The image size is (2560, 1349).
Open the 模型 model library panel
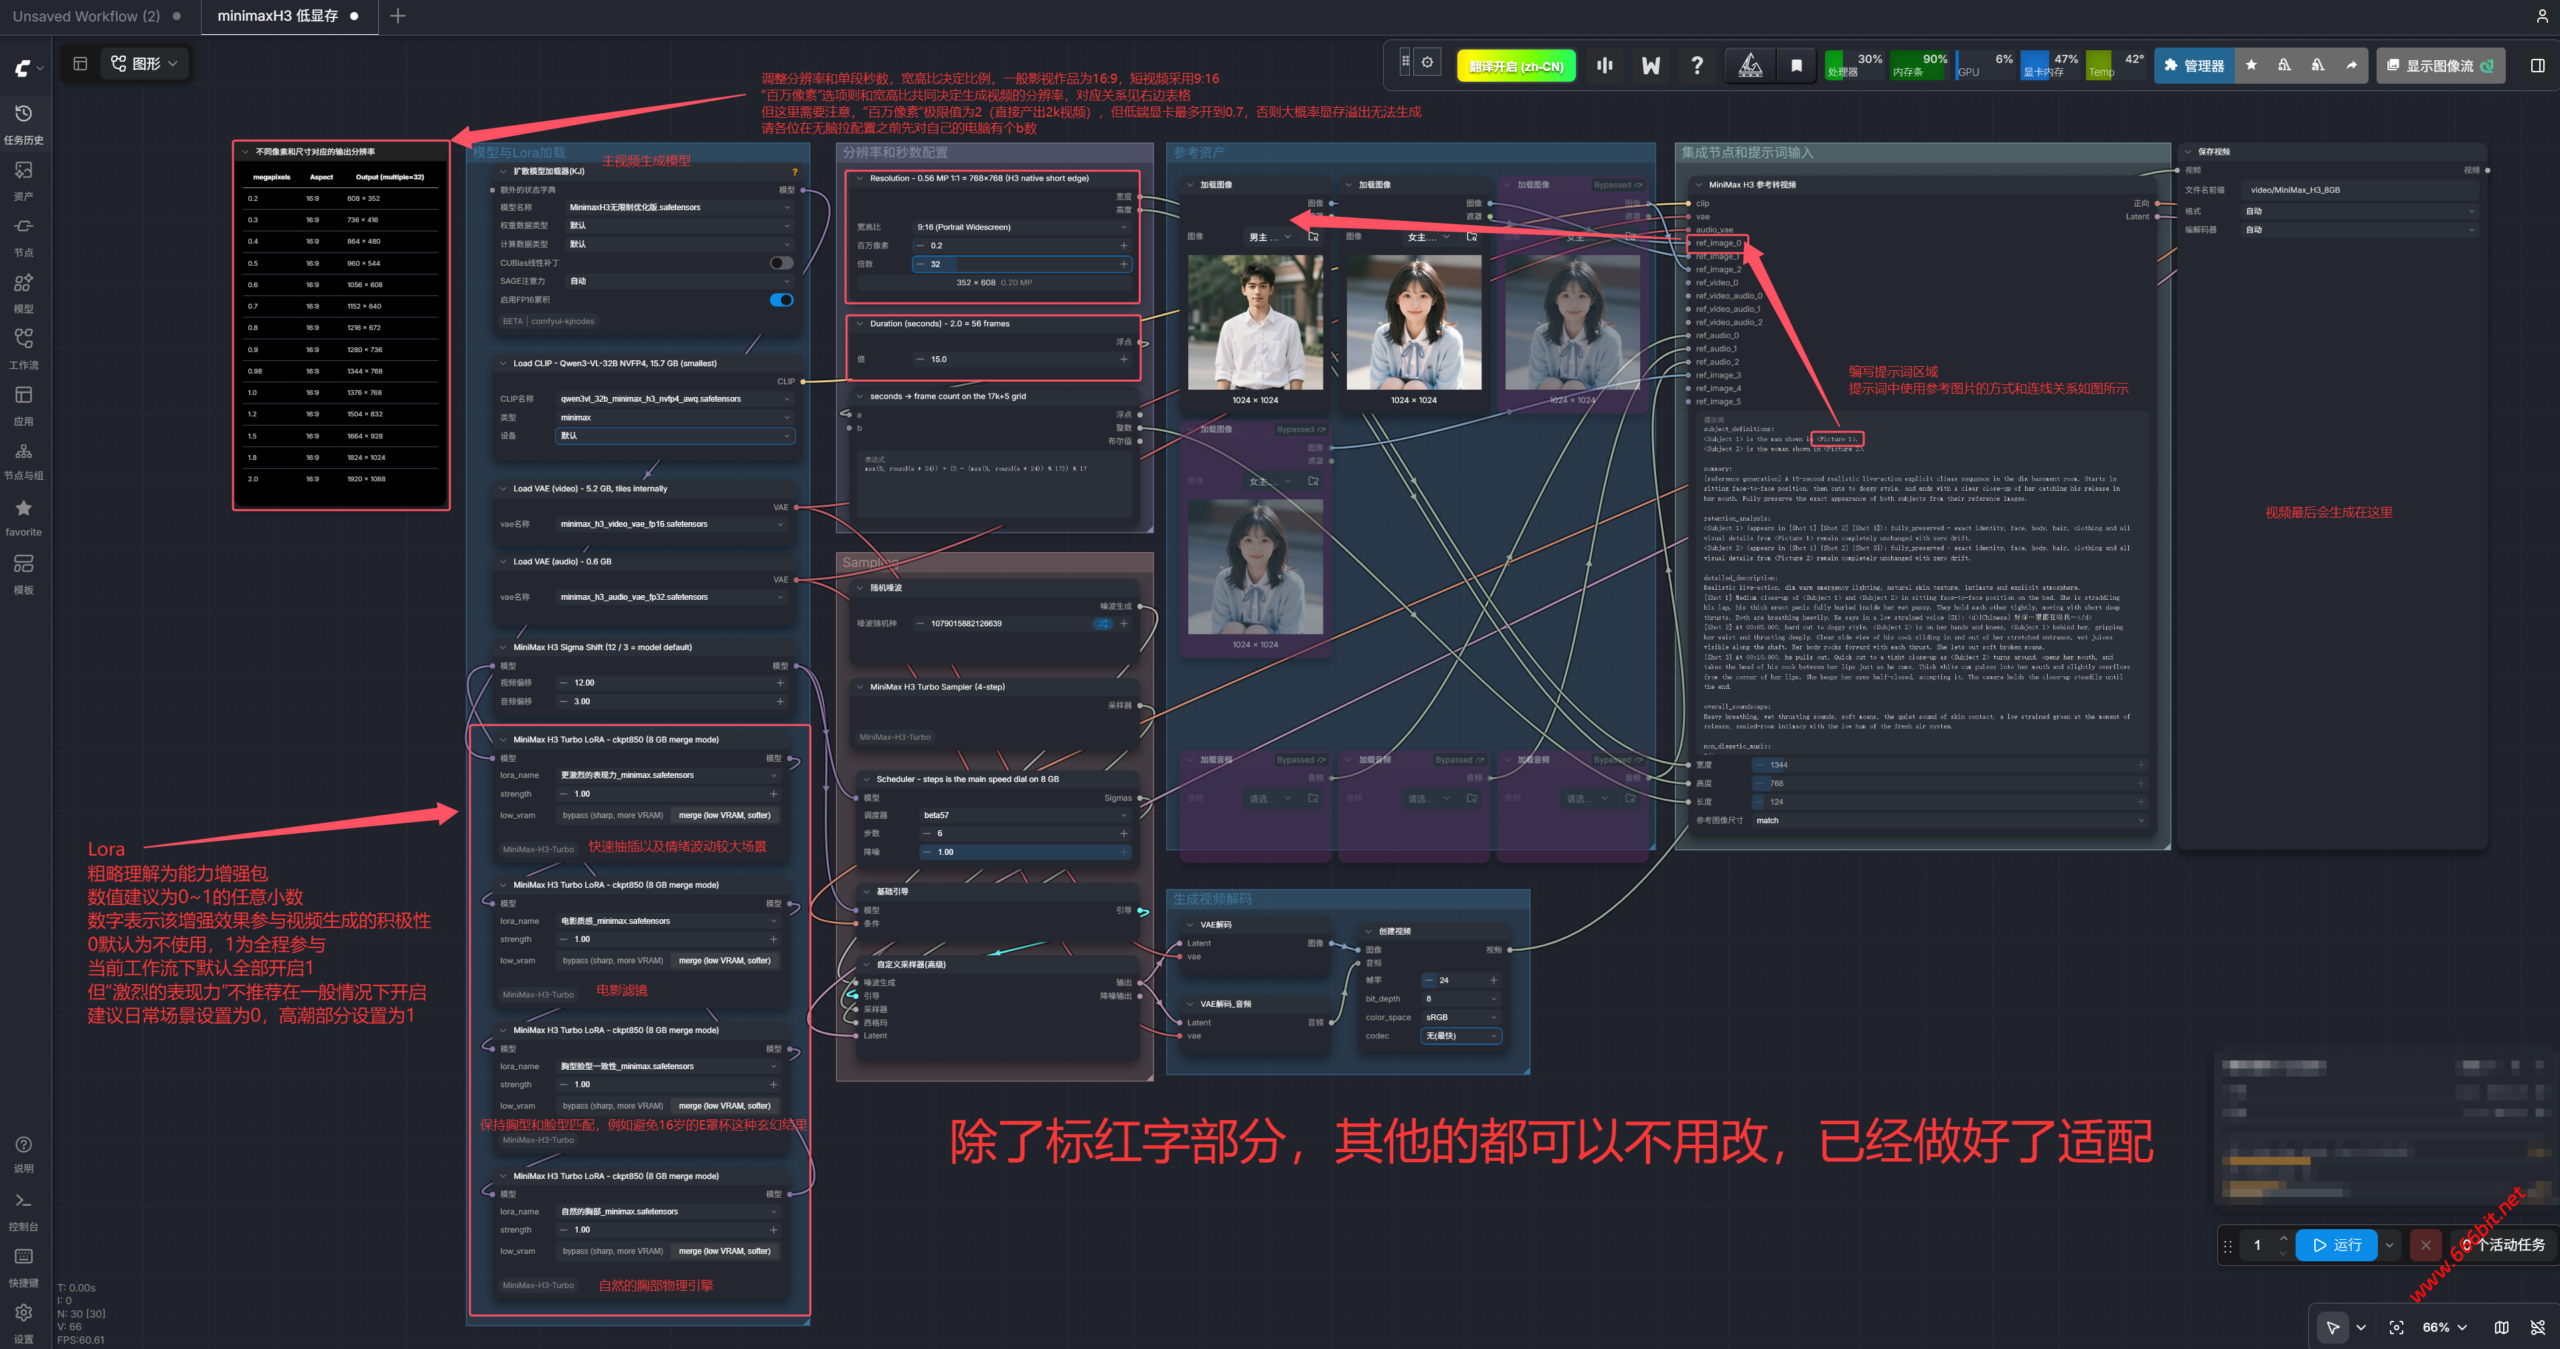[x=24, y=293]
